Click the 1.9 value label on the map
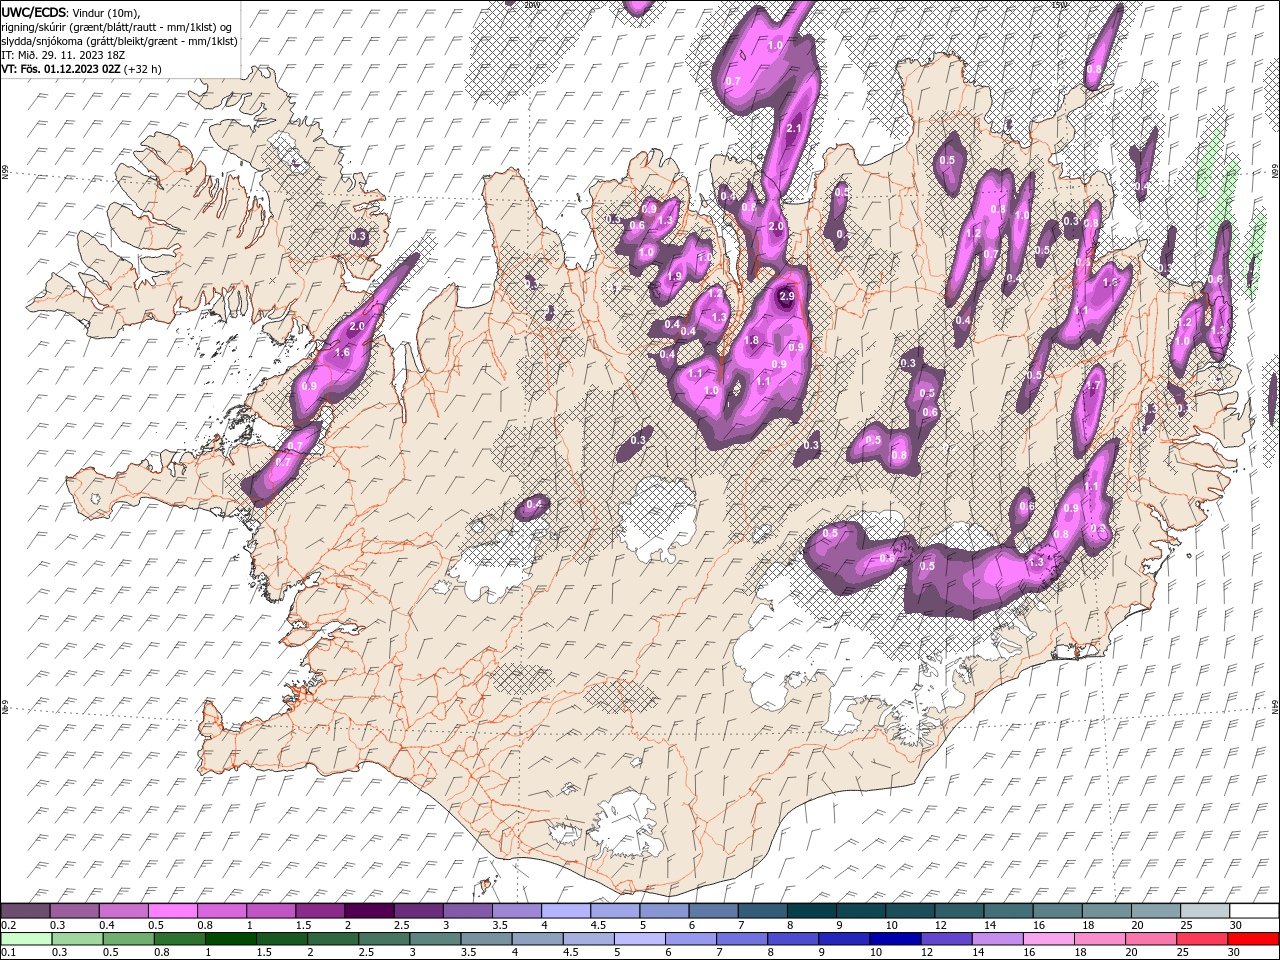The width and height of the screenshot is (1280, 960). point(675,277)
